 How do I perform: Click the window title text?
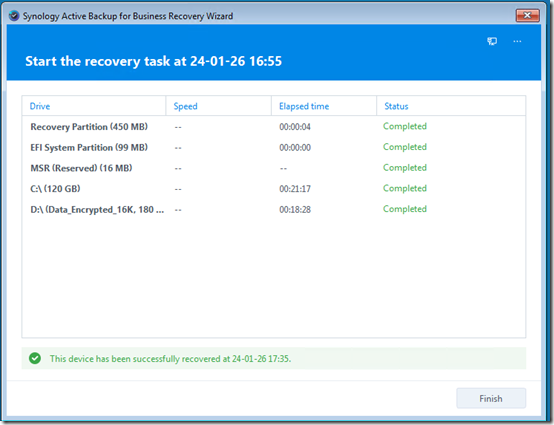128,16
